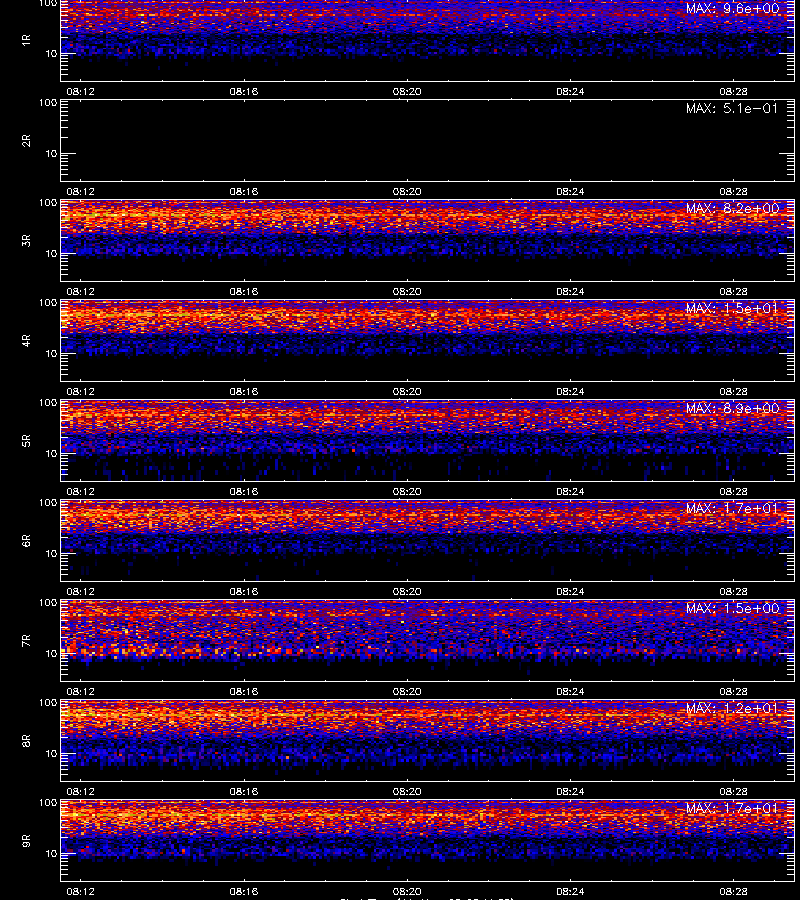This screenshot has width=800, height=900.
Task: Click the '10' y-axis tick of 4R
Action: [51, 354]
